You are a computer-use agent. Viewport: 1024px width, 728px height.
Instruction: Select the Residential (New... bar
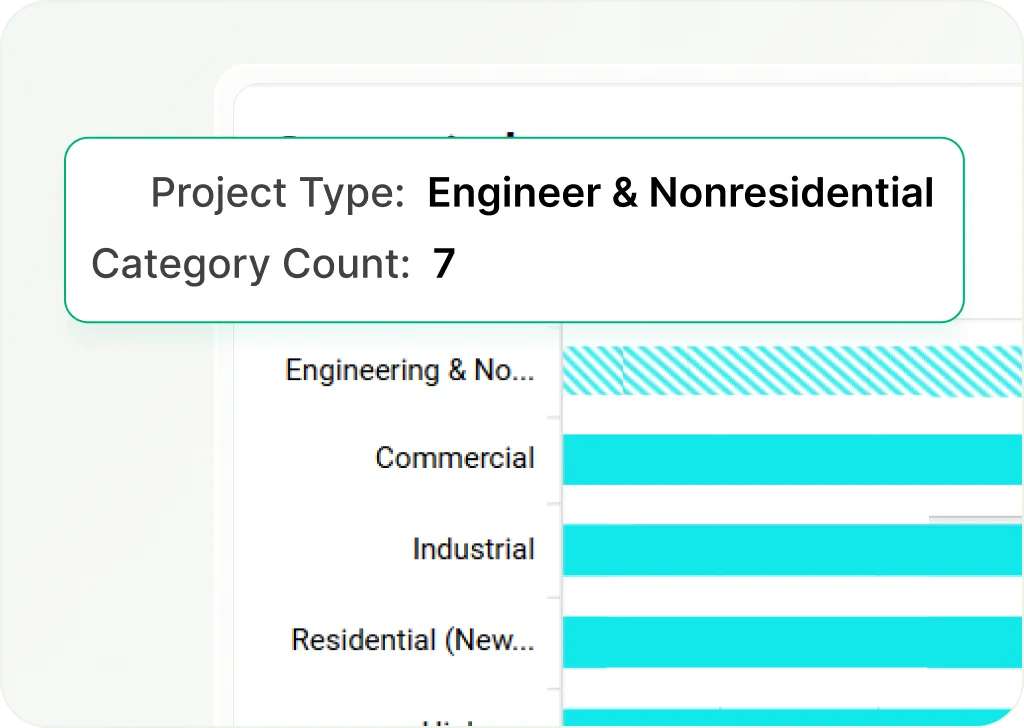tap(792, 641)
